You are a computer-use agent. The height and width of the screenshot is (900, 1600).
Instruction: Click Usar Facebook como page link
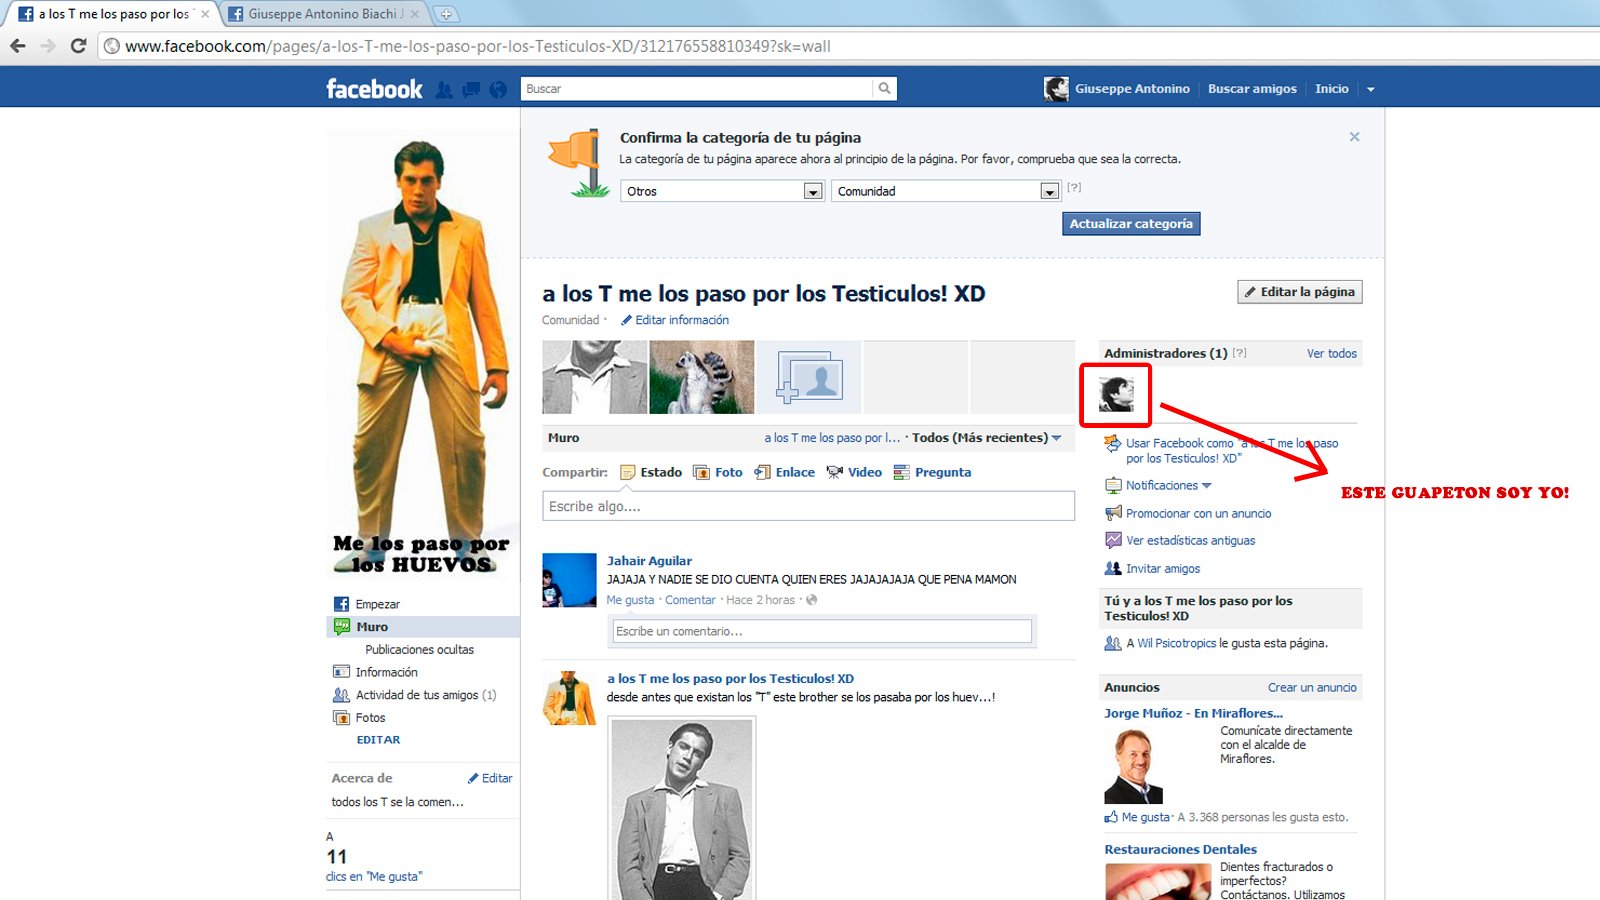click(x=1232, y=451)
